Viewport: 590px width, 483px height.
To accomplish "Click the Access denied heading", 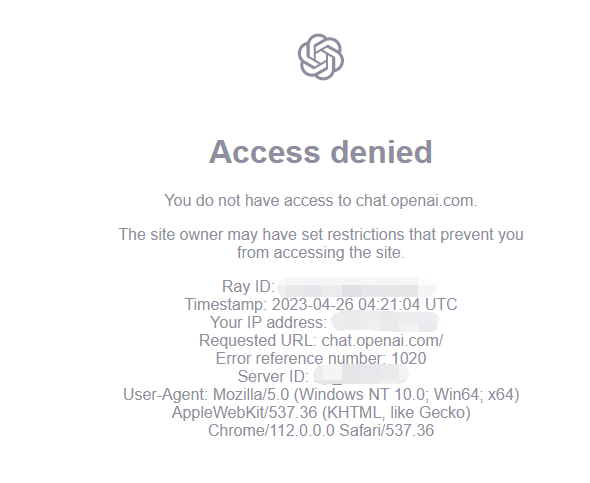I will pyautogui.click(x=321, y=152).
